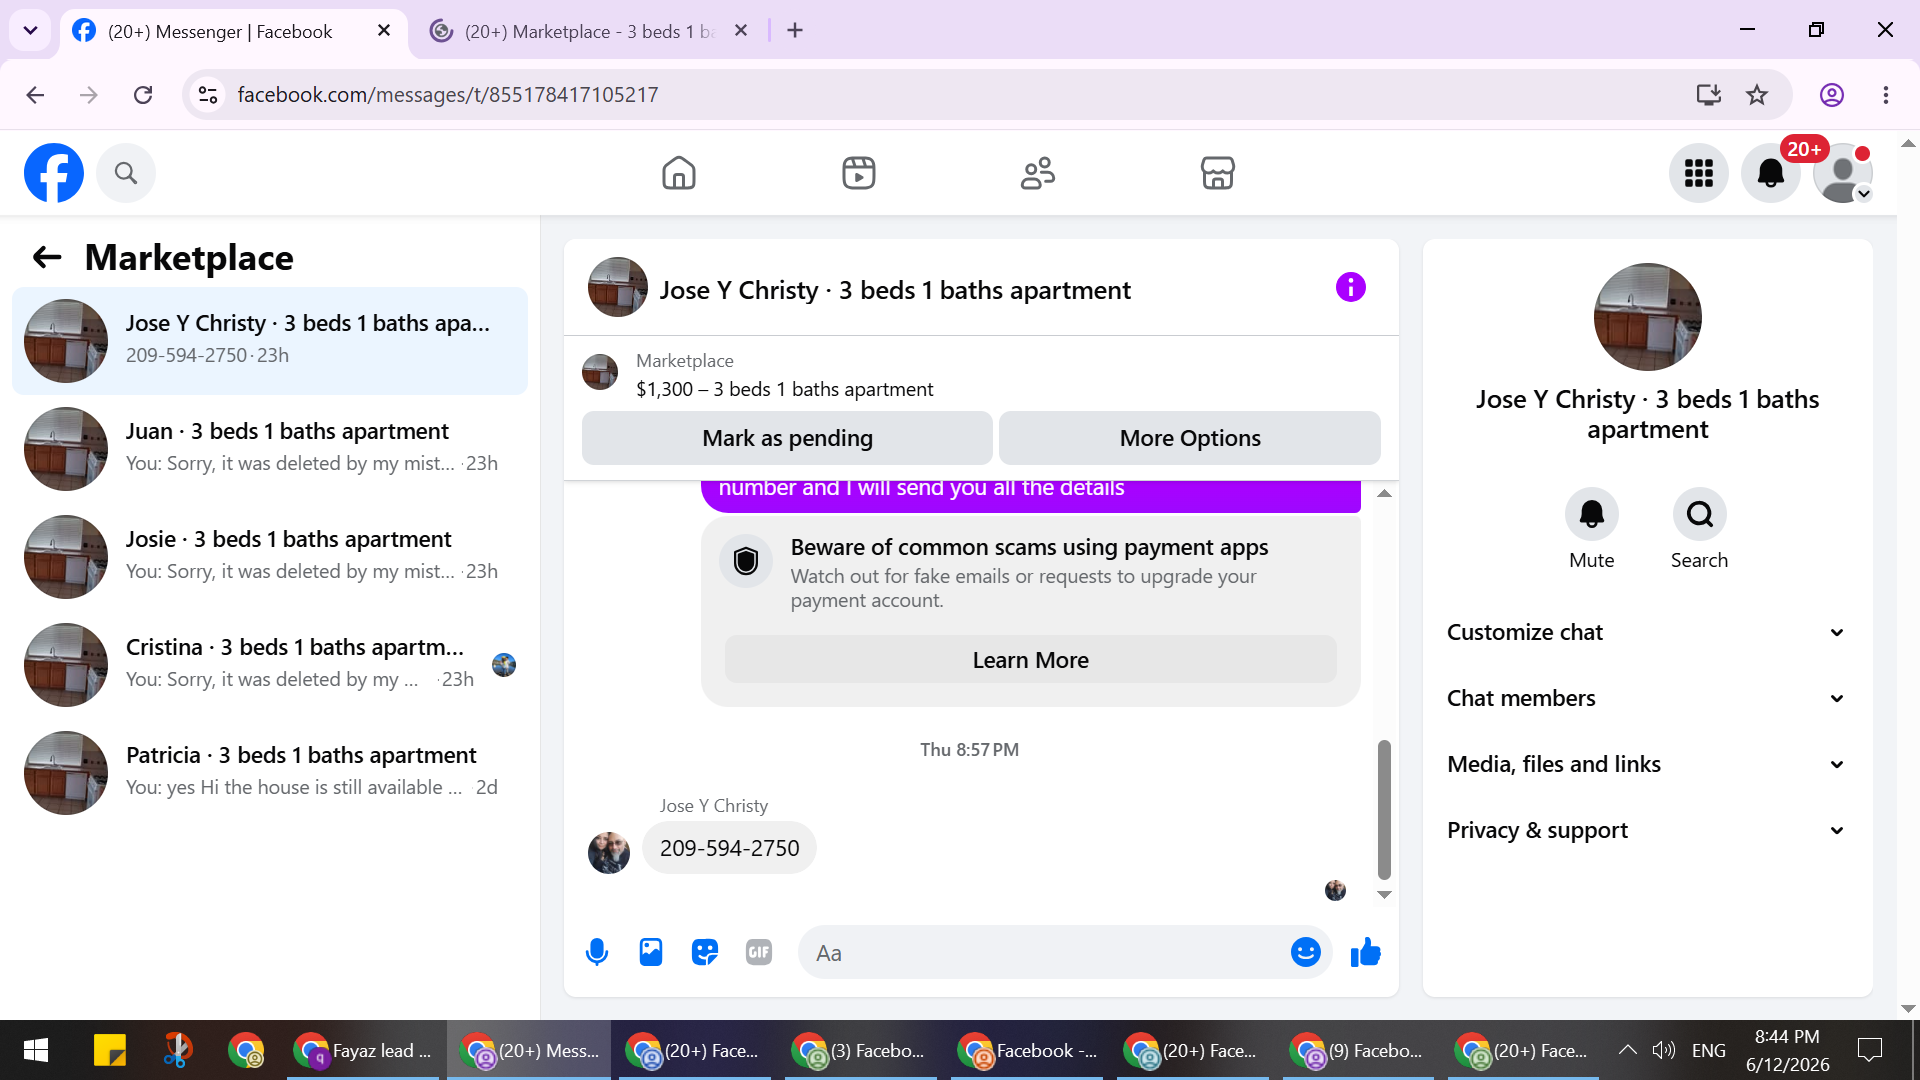Open a new browser tab
The height and width of the screenshot is (1080, 1920).
click(795, 31)
